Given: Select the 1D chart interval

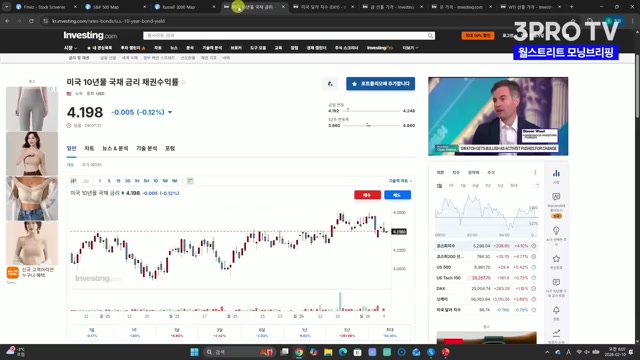Looking at the screenshot, I should [156, 181].
